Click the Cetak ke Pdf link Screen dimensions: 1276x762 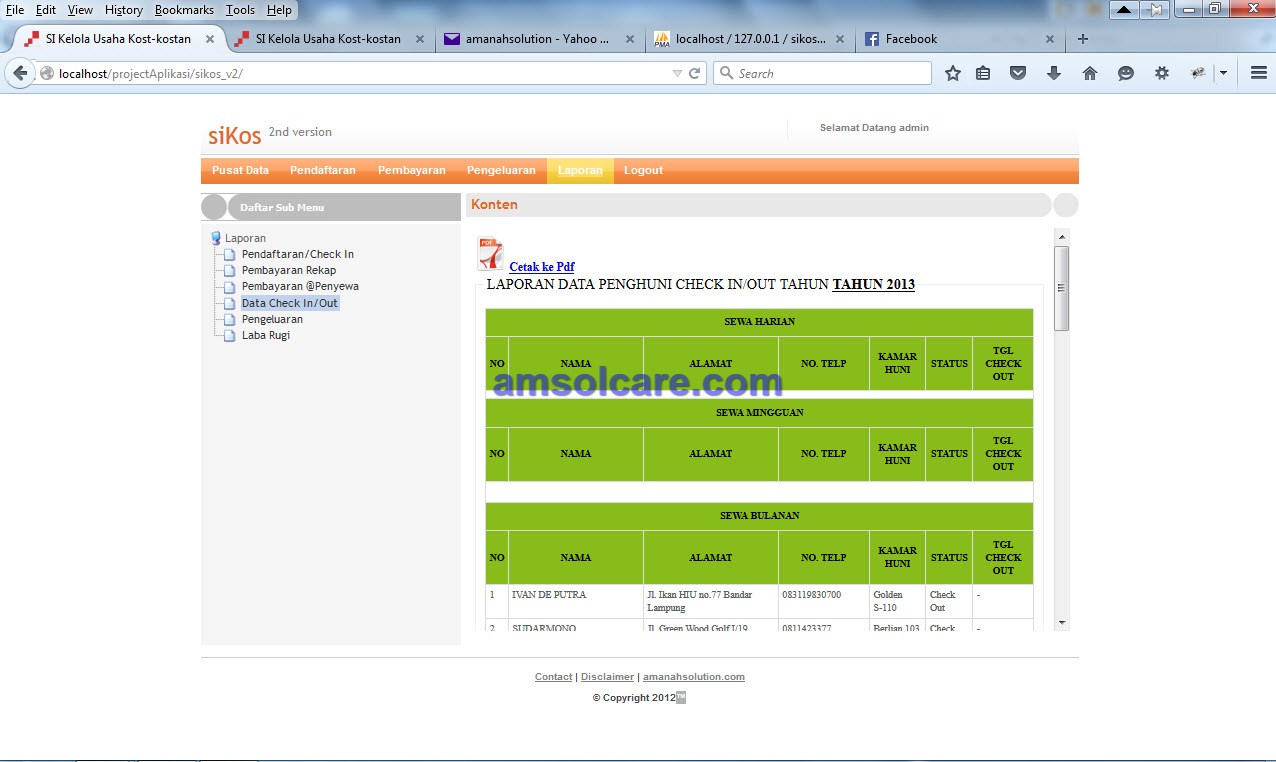(x=542, y=267)
